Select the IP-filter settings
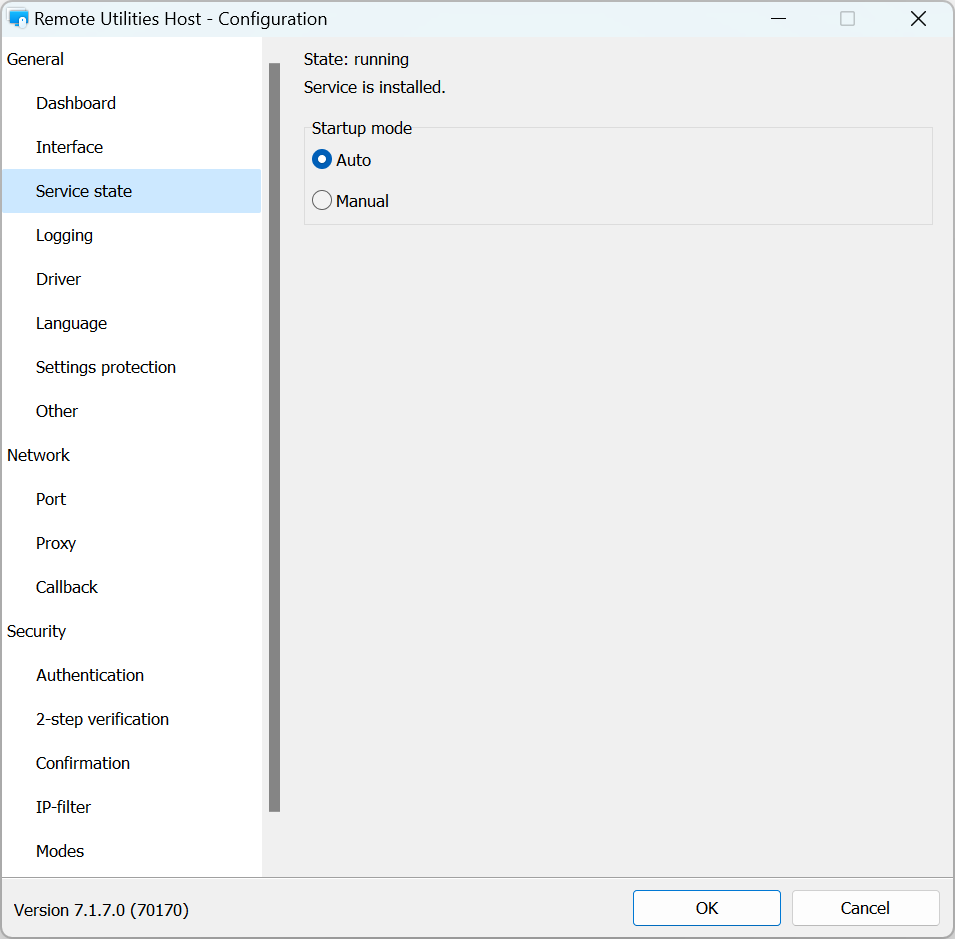This screenshot has height=939, width=955. pyautogui.click(x=63, y=807)
